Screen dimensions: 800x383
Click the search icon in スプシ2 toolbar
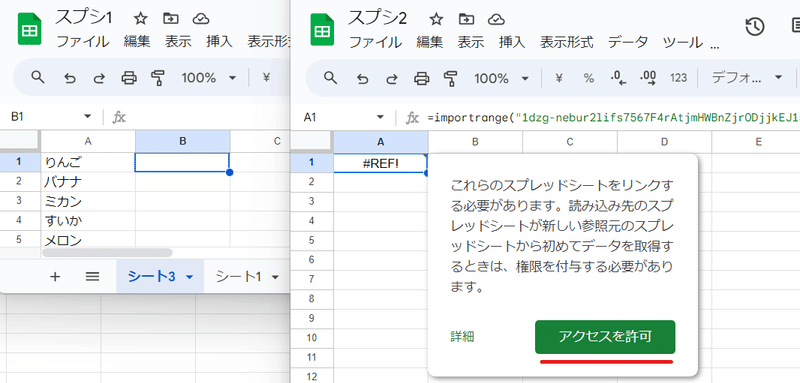(x=331, y=78)
